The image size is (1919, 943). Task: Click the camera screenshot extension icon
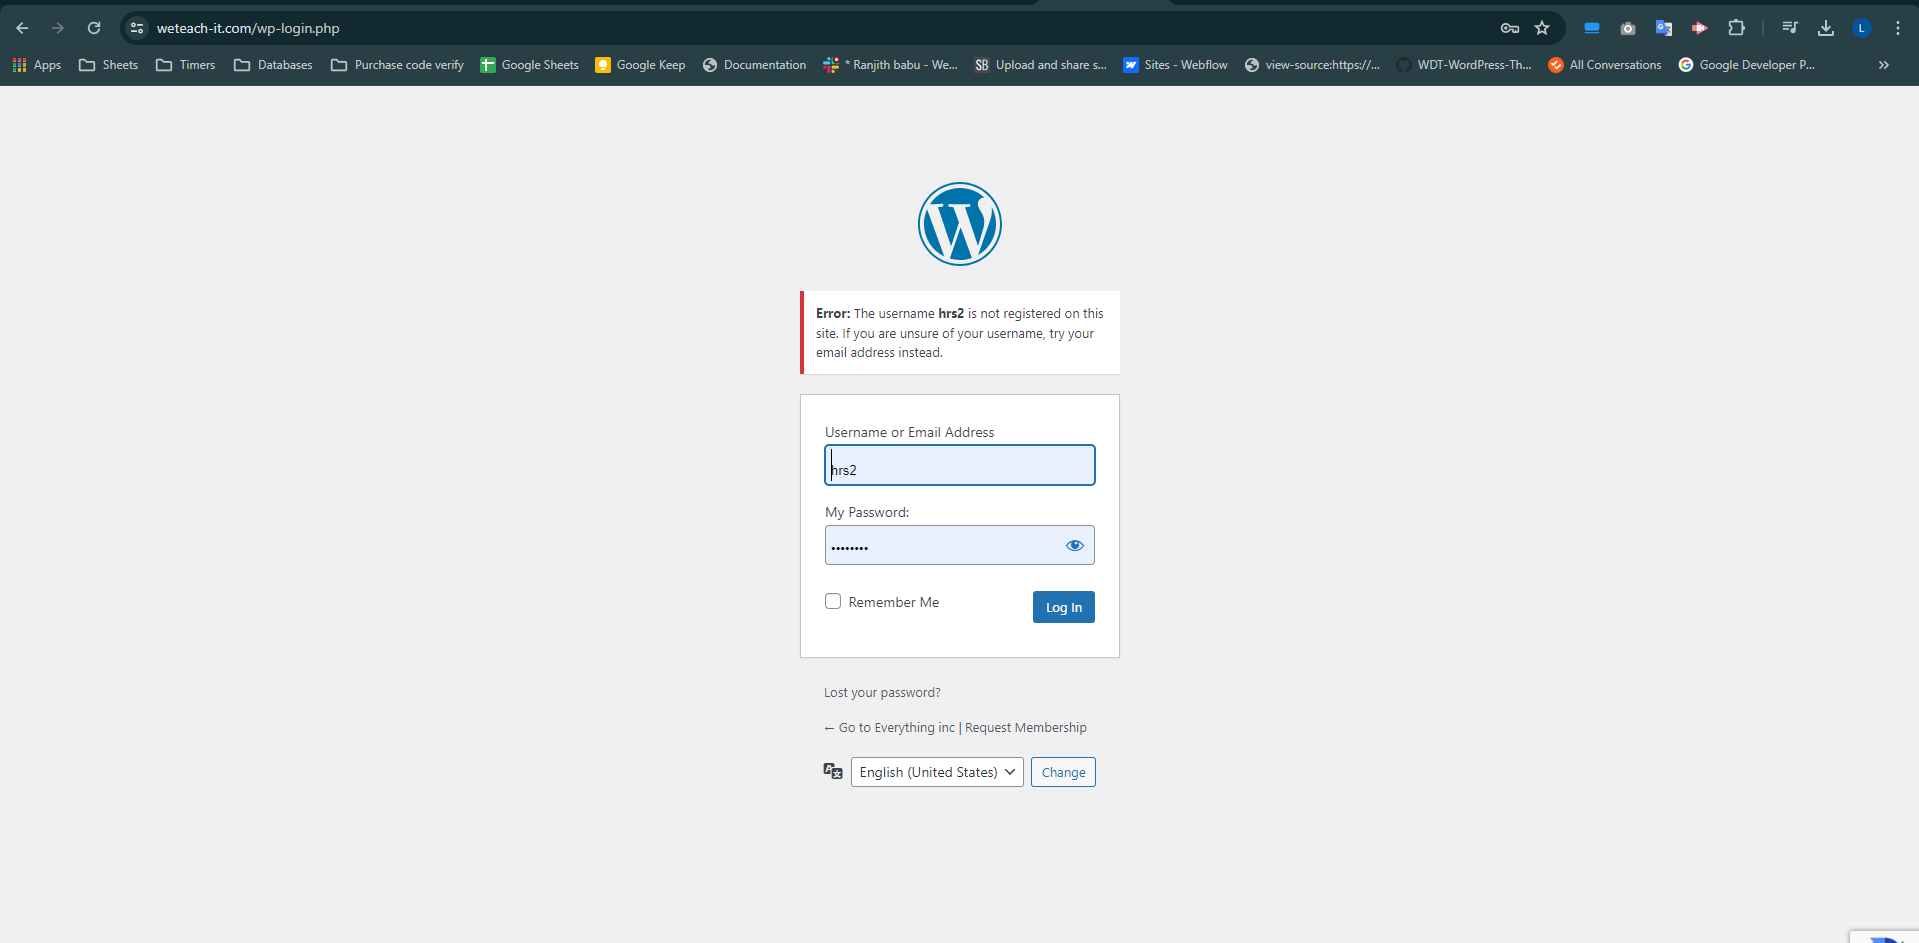(1628, 28)
